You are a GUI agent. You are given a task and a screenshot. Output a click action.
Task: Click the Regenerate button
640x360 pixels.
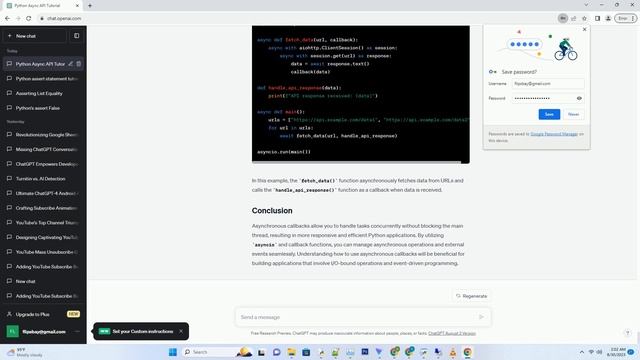[x=471, y=296]
